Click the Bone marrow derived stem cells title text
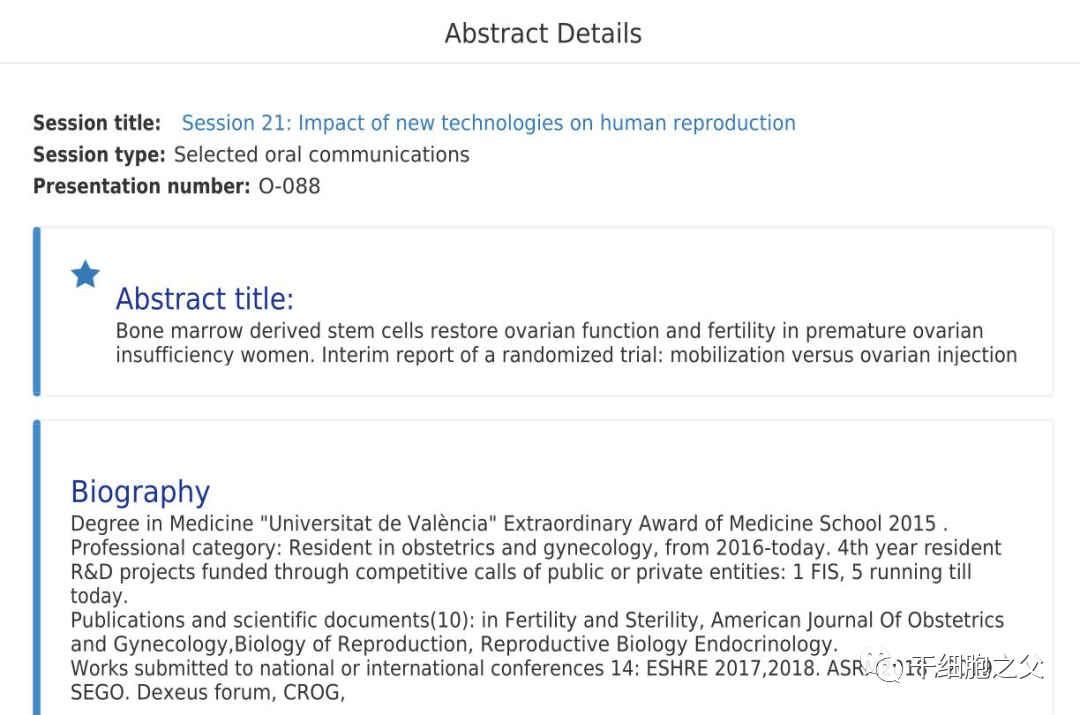The height and width of the screenshot is (715, 1080). (566, 342)
